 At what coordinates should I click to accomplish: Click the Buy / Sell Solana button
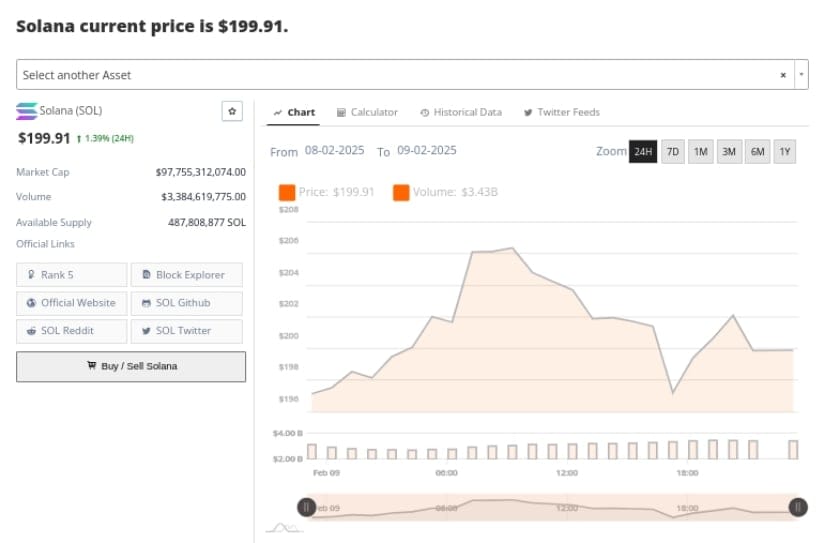(131, 366)
